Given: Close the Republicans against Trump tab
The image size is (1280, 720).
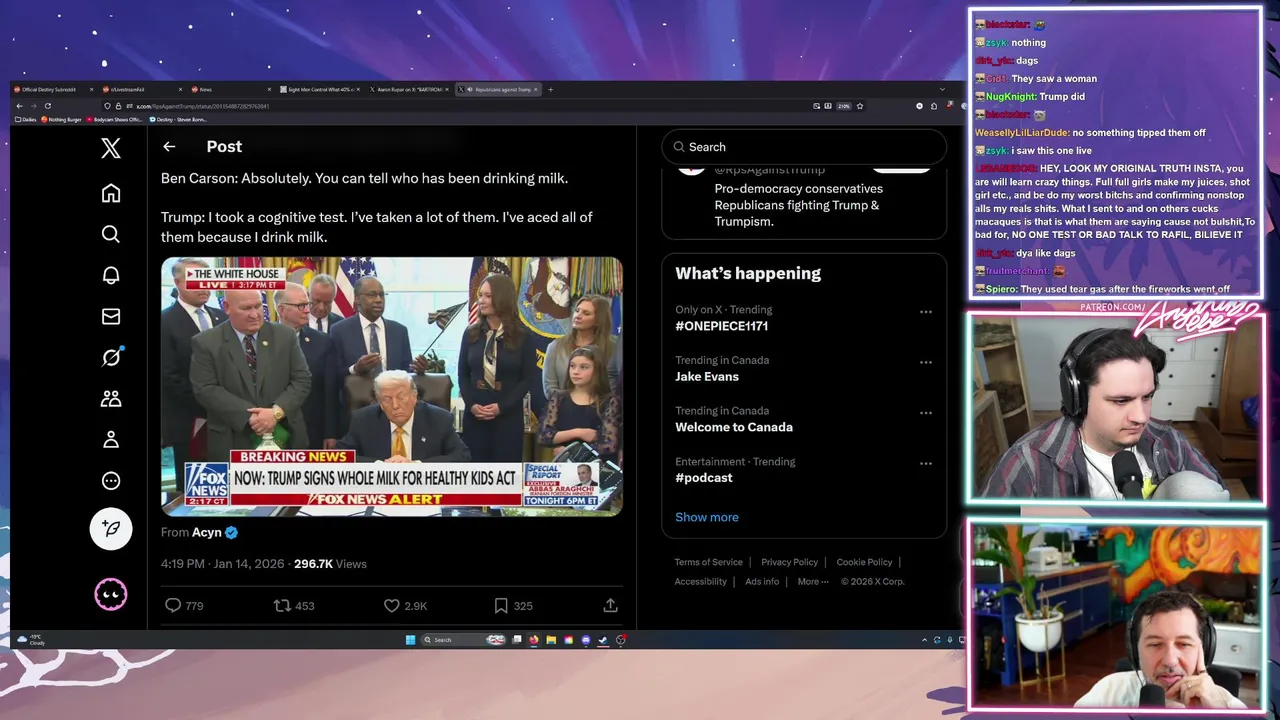Looking at the screenshot, I should tap(536, 90).
